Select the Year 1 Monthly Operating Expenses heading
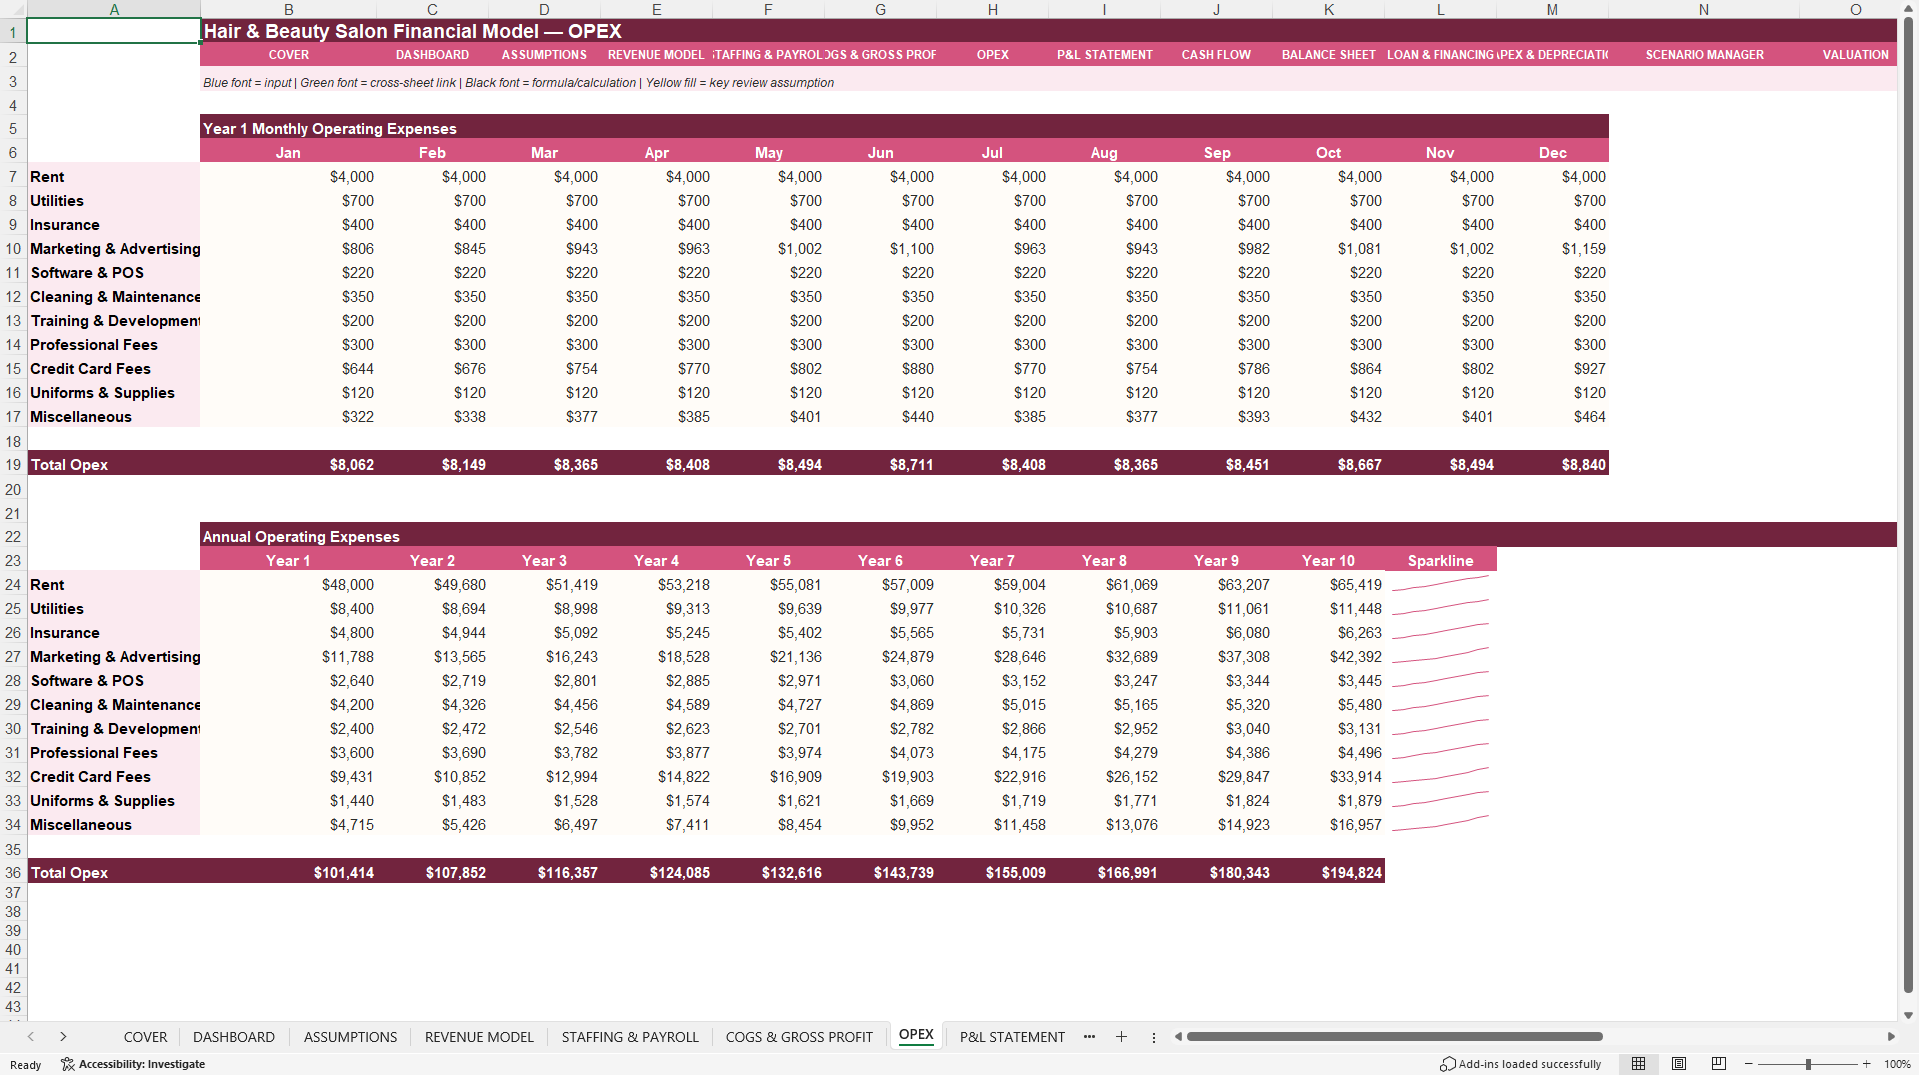The height and width of the screenshot is (1075, 1919). (330, 128)
